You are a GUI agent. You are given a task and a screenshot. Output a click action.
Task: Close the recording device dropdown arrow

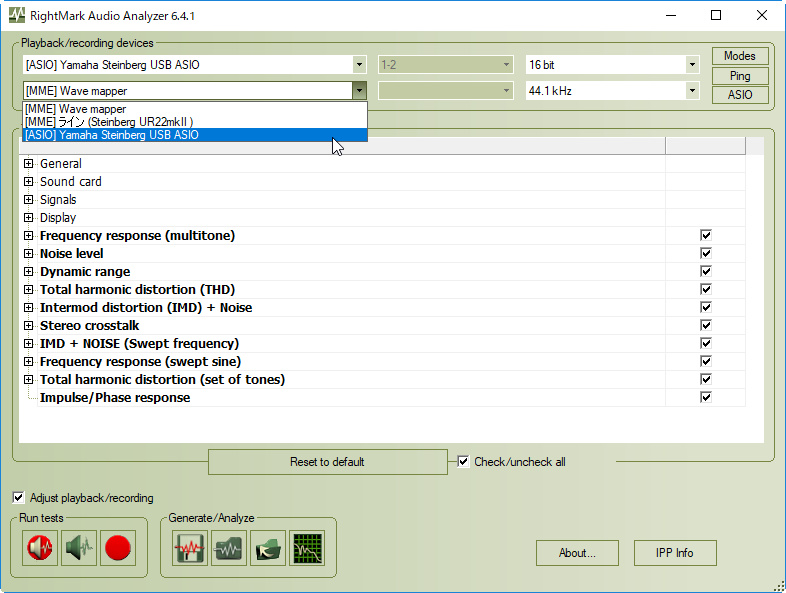(x=359, y=91)
